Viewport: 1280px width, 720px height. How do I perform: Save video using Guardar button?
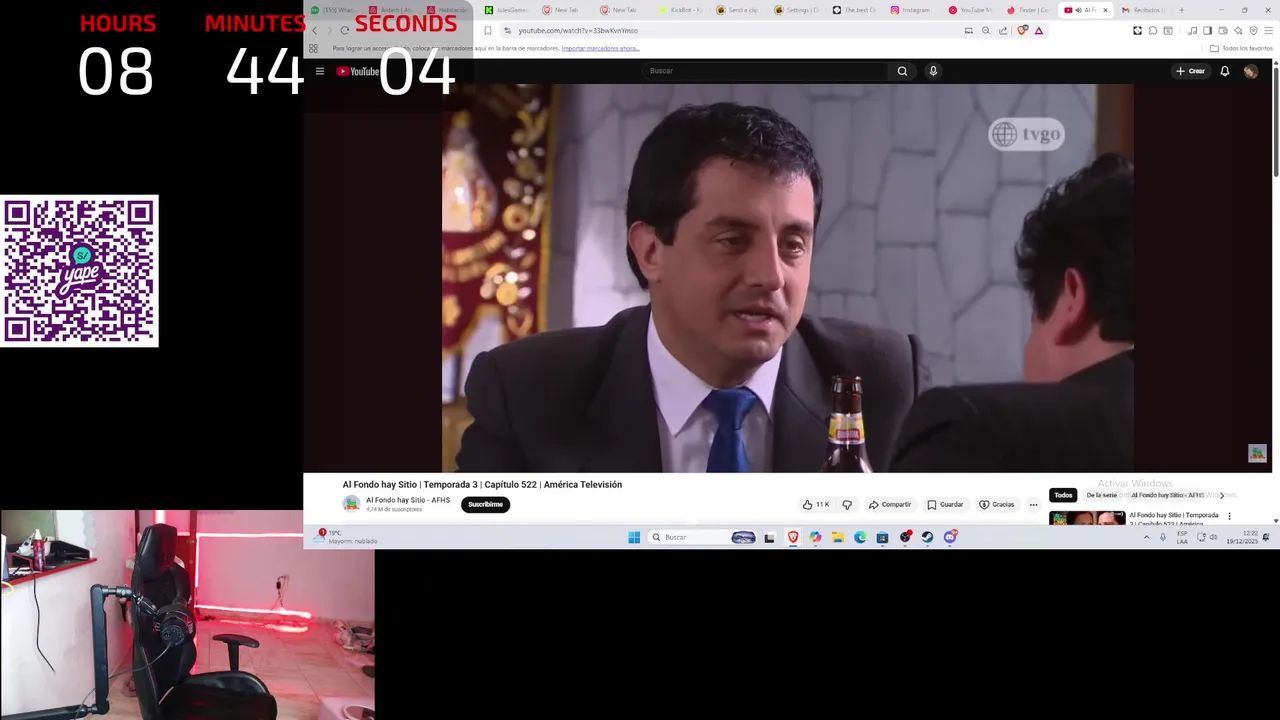tap(945, 505)
